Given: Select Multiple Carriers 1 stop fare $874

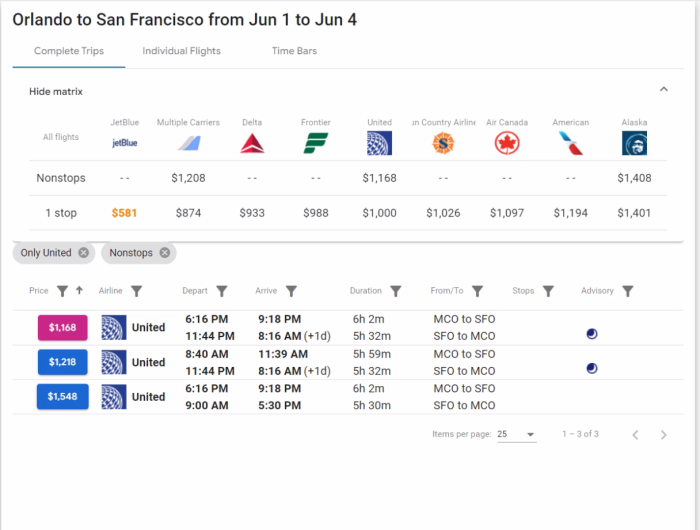Looking at the screenshot, I should coord(188,213).
